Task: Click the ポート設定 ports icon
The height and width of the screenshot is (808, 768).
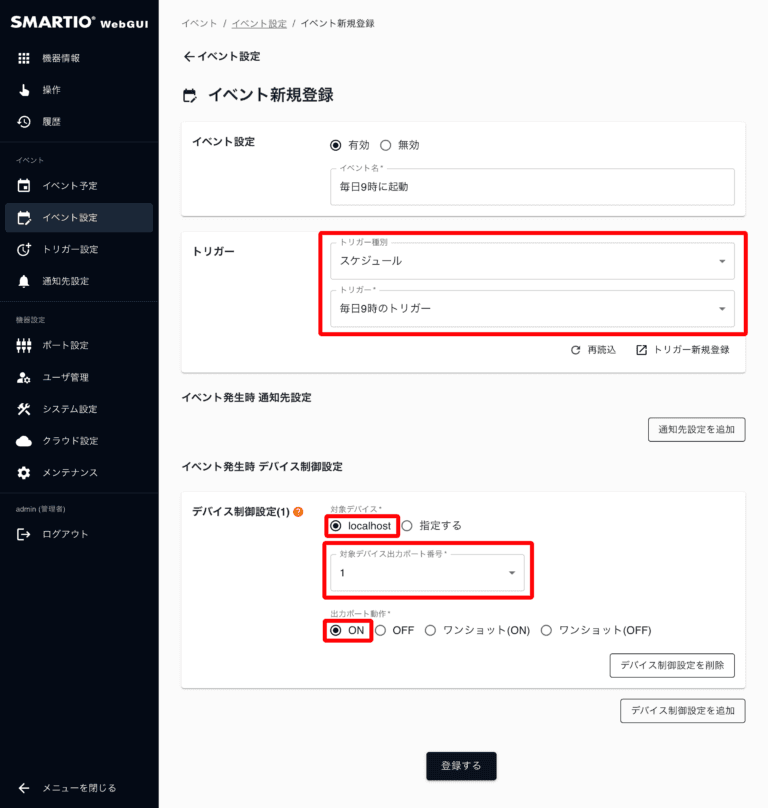Action: click(24, 345)
